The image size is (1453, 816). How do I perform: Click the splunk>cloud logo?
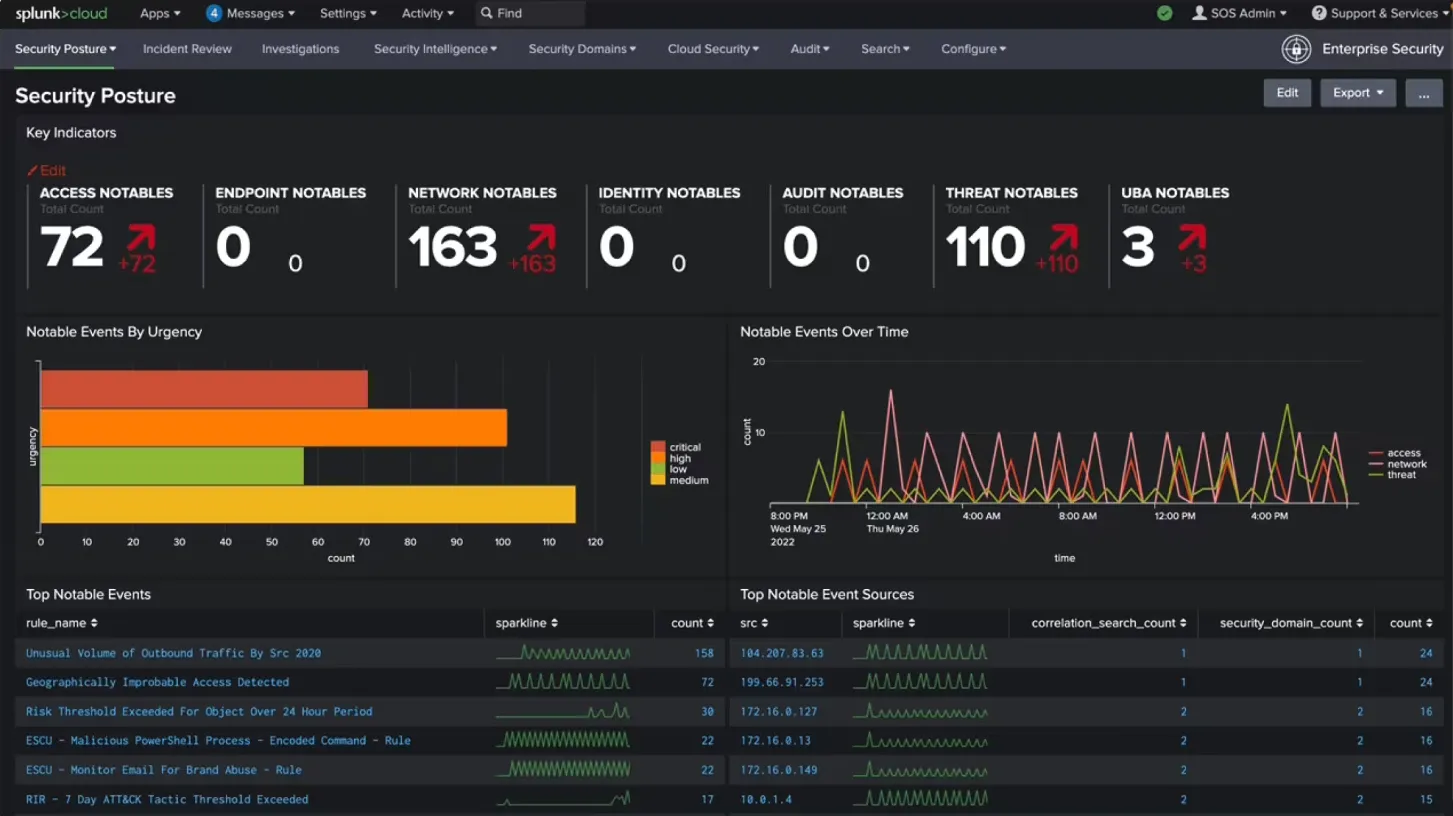click(60, 13)
